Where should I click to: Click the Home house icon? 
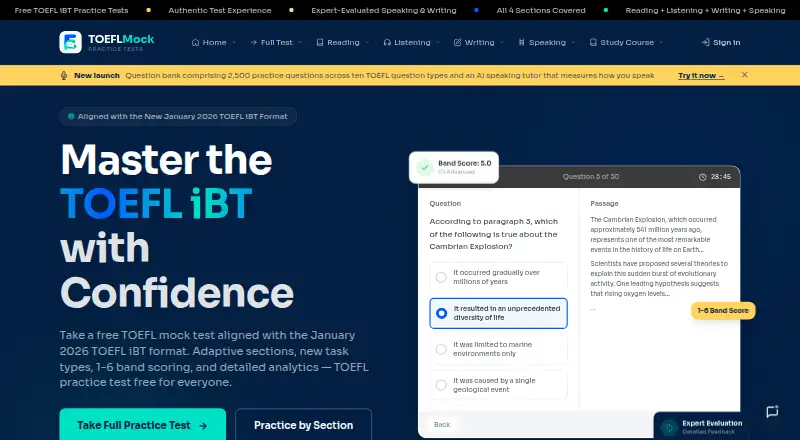click(195, 42)
